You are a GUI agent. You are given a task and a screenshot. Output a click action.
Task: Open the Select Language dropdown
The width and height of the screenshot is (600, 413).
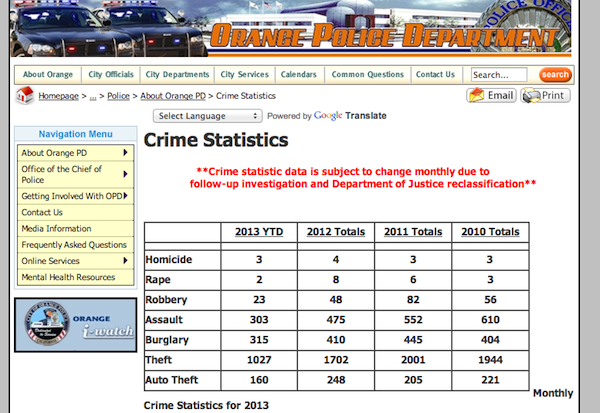pyautogui.click(x=208, y=116)
